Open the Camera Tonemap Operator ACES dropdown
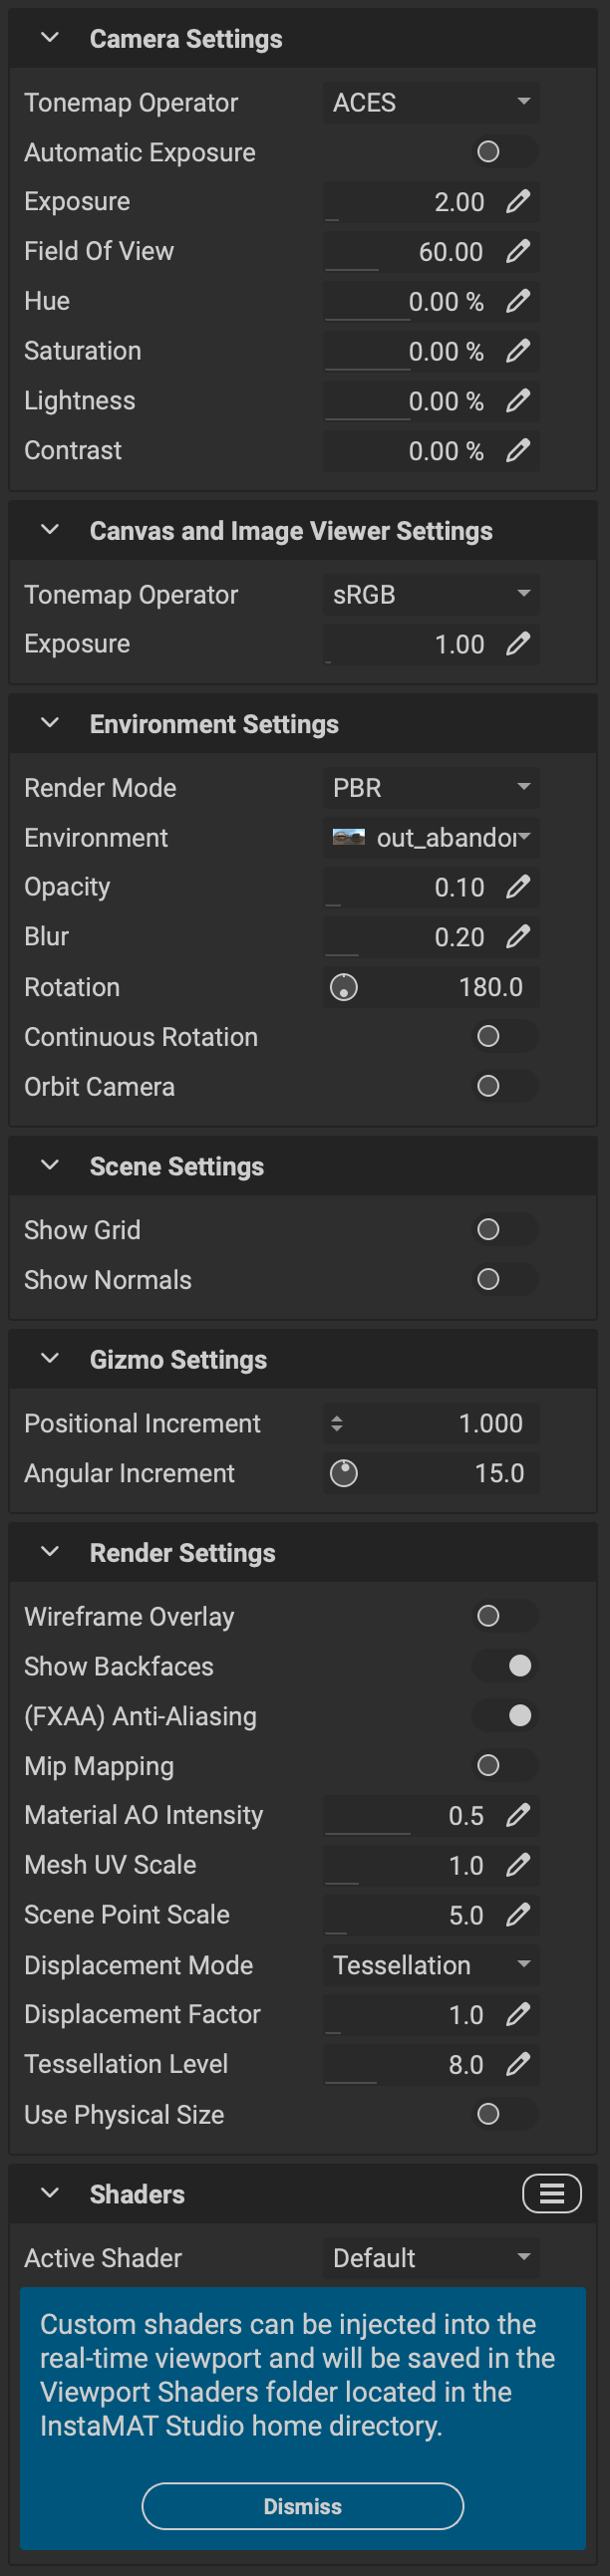 tap(431, 102)
